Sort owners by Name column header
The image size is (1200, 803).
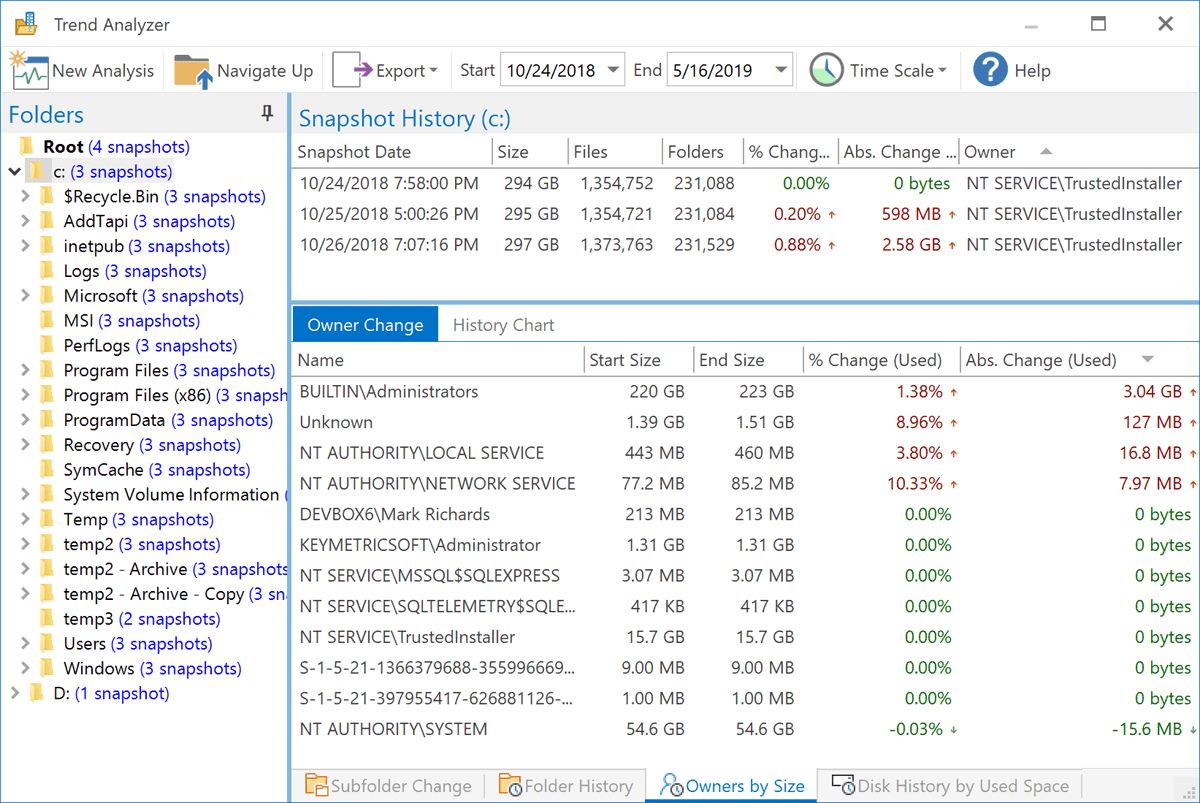(x=438, y=360)
